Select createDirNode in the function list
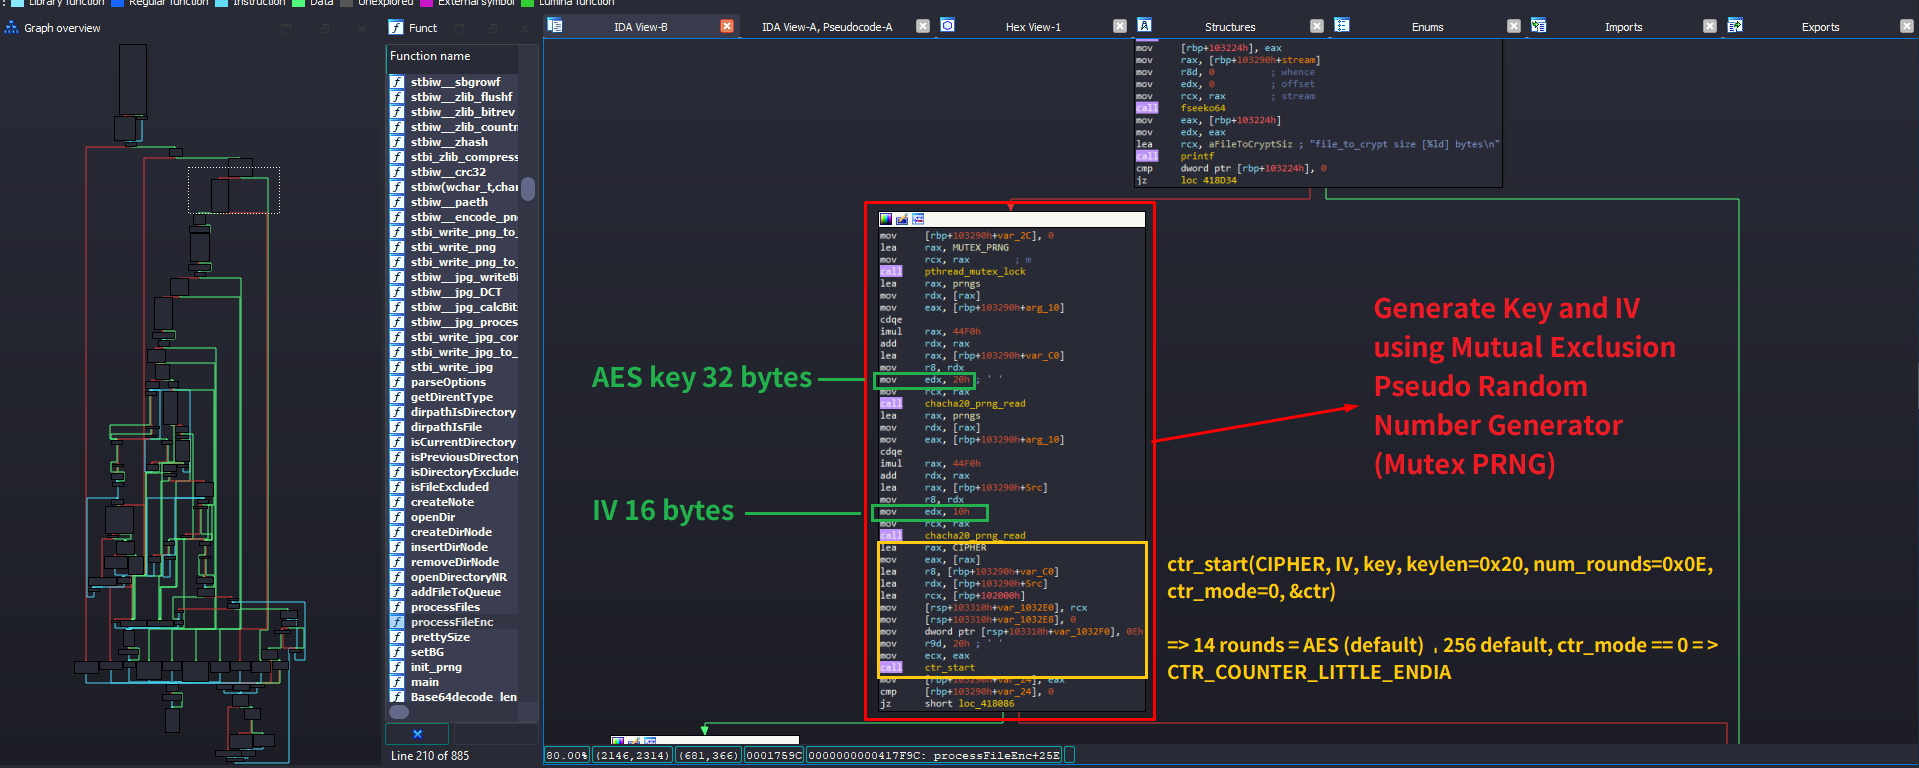 click(453, 532)
